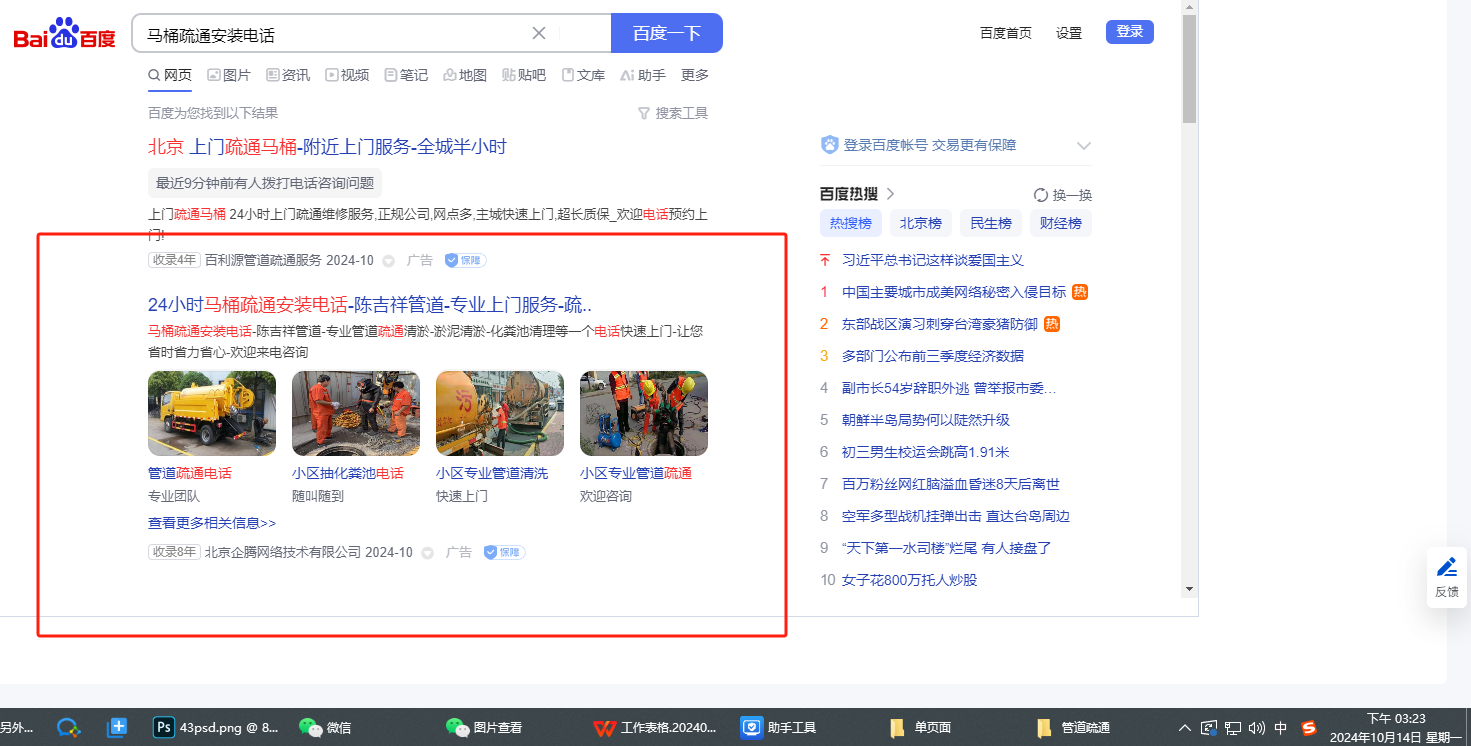Open the 百度首页 link
The image size is (1471, 746).
coord(1006,33)
